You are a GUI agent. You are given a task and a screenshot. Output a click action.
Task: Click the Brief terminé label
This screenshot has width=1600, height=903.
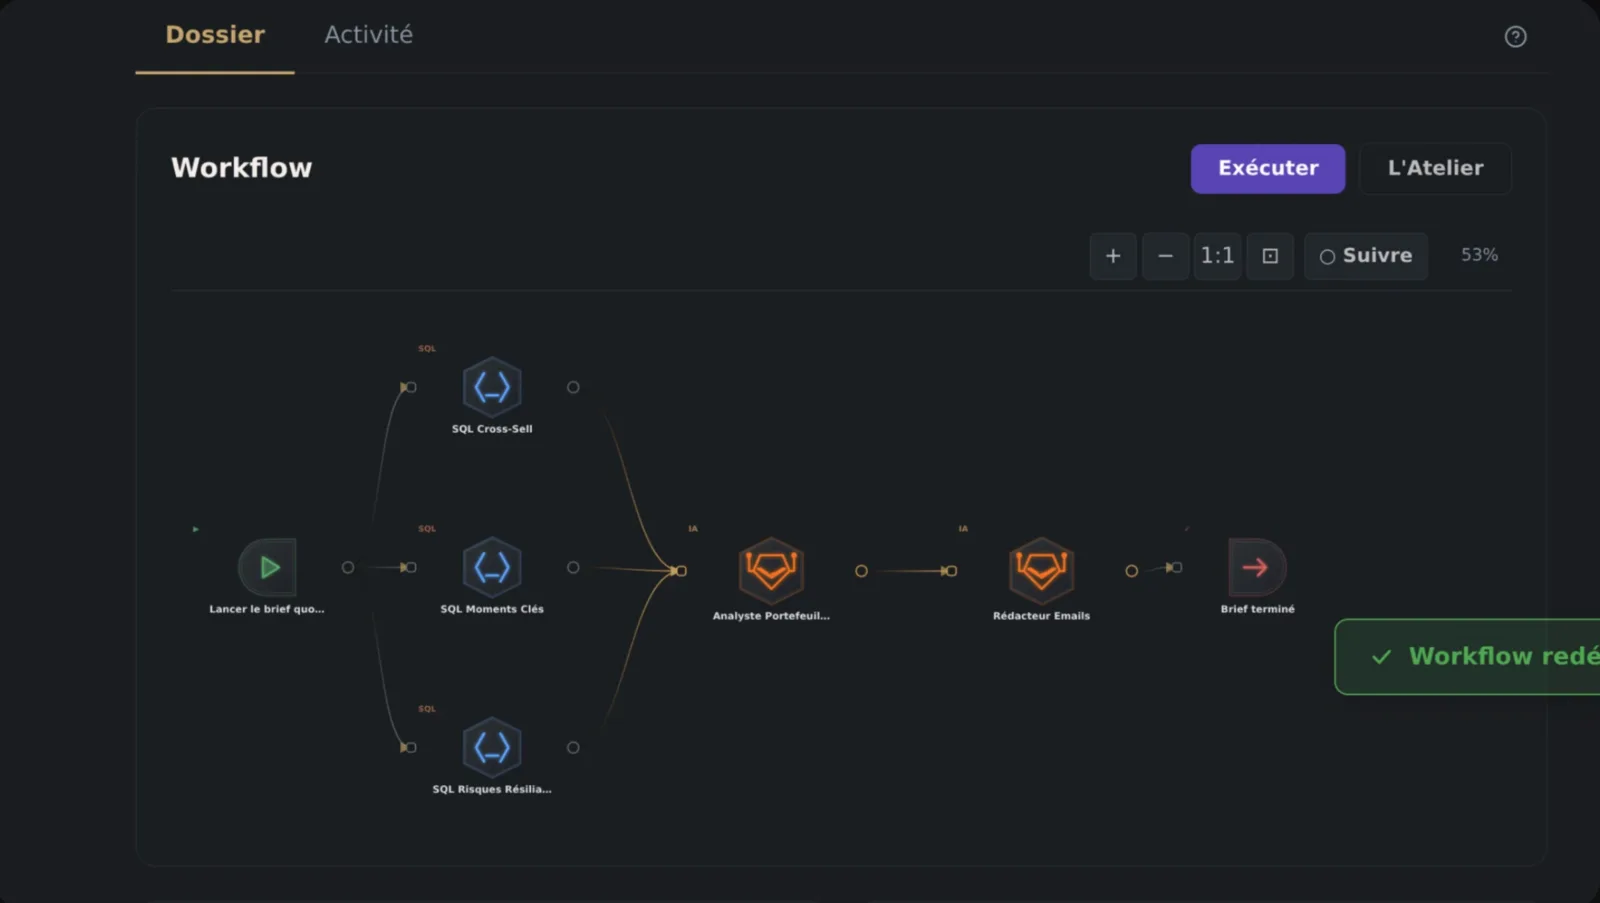pyautogui.click(x=1257, y=609)
